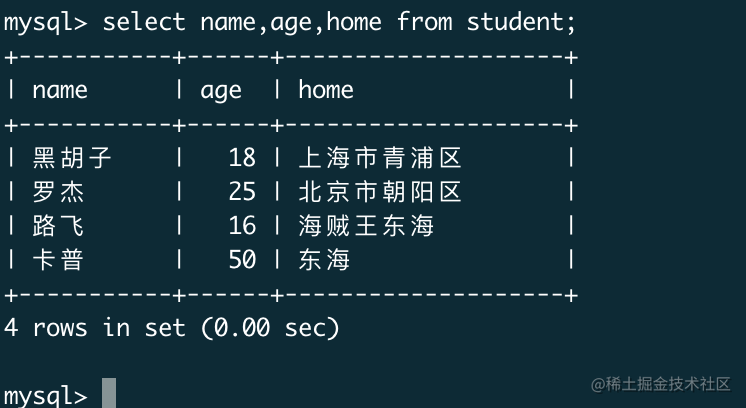The height and width of the screenshot is (408, 746).
Task: Click the age value 25
Action: click(242, 192)
